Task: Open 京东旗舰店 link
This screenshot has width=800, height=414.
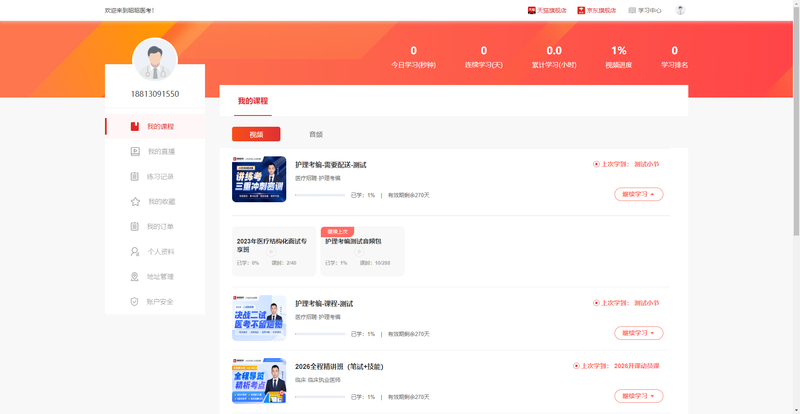Action: [601, 10]
